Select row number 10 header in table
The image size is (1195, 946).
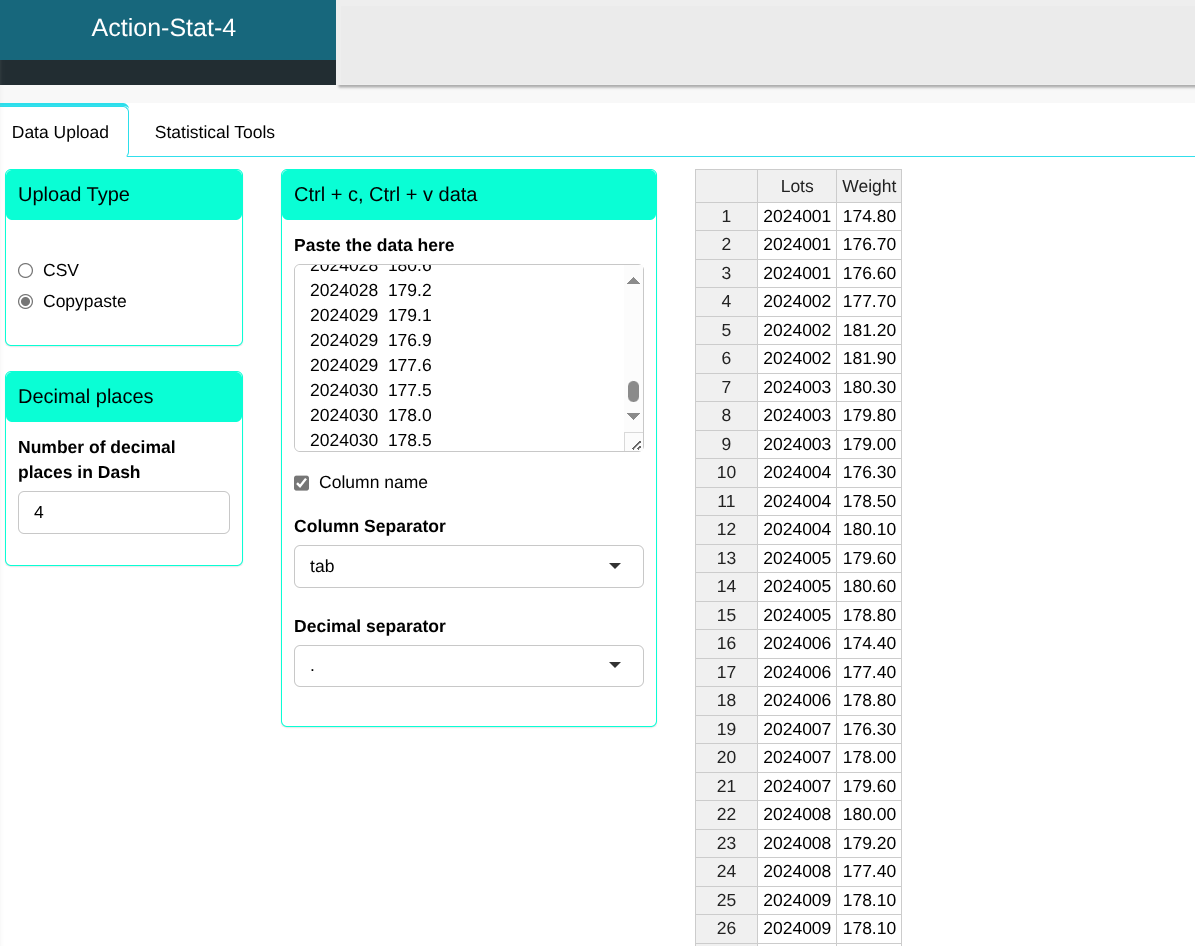coord(726,472)
